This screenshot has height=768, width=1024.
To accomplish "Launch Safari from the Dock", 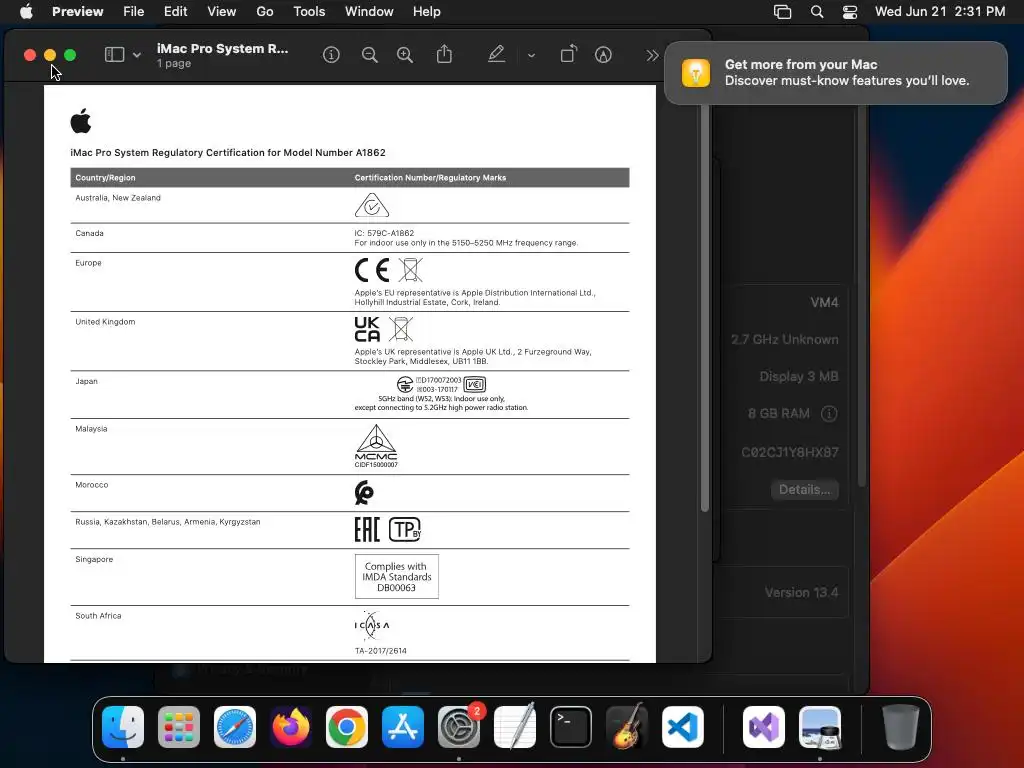I will [x=235, y=727].
